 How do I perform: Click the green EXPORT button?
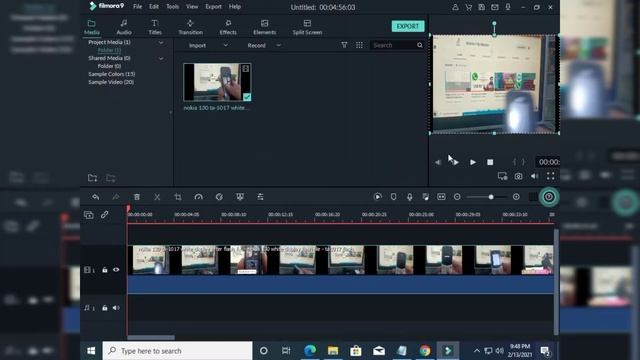point(408,26)
